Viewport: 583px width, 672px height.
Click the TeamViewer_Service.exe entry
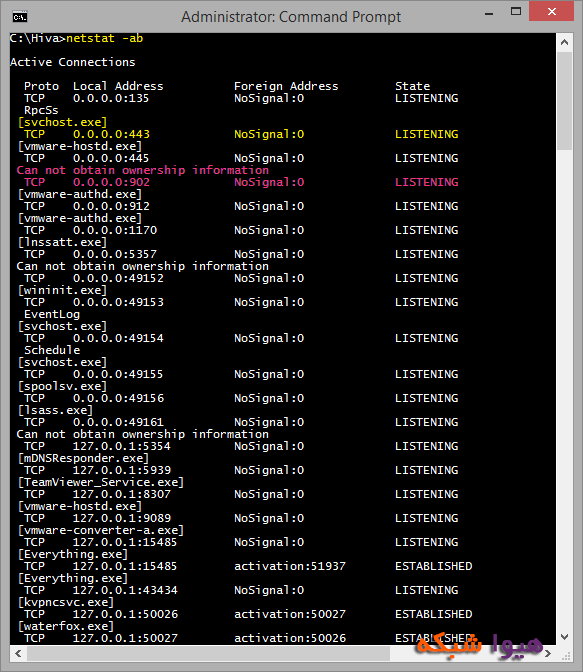(x=101, y=482)
